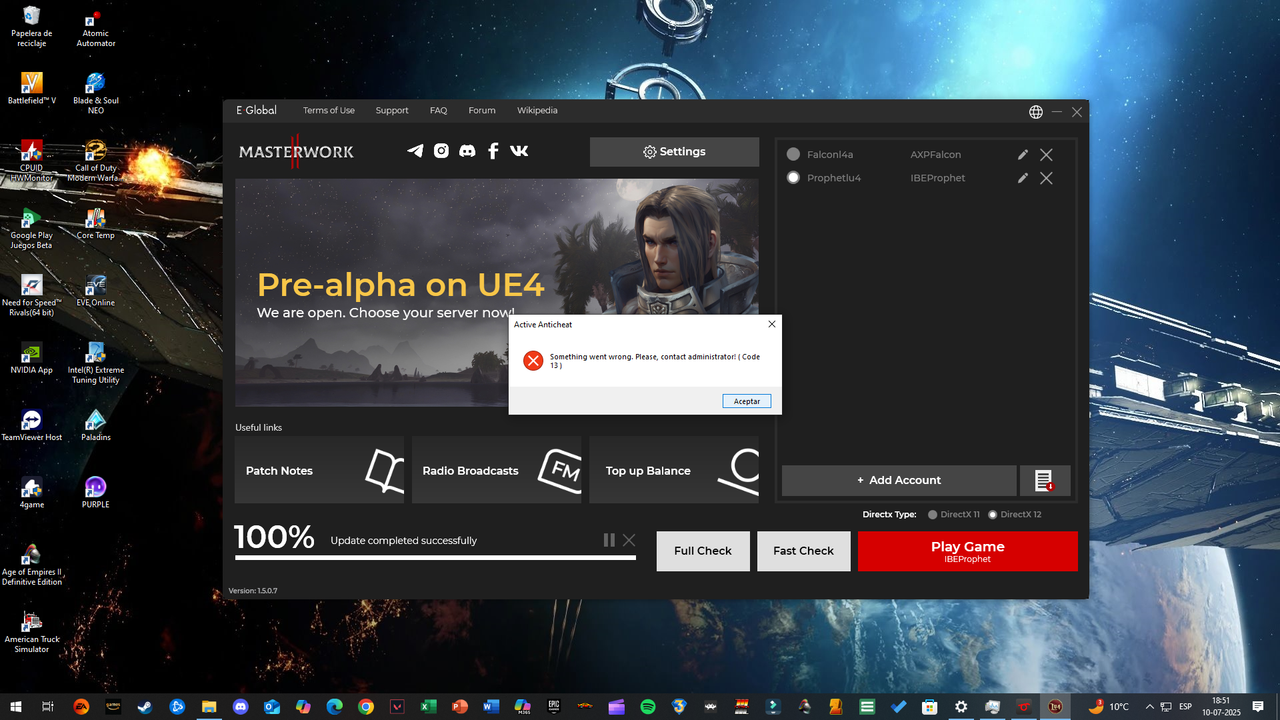The image size is (1280, 720).
Task: Open EVE Online desktop shortcut
Action: (96, 290)
